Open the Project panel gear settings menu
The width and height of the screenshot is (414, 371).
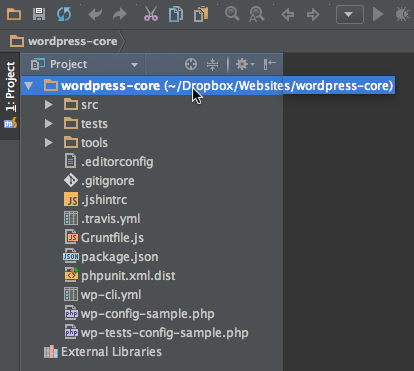click(245, 64)
